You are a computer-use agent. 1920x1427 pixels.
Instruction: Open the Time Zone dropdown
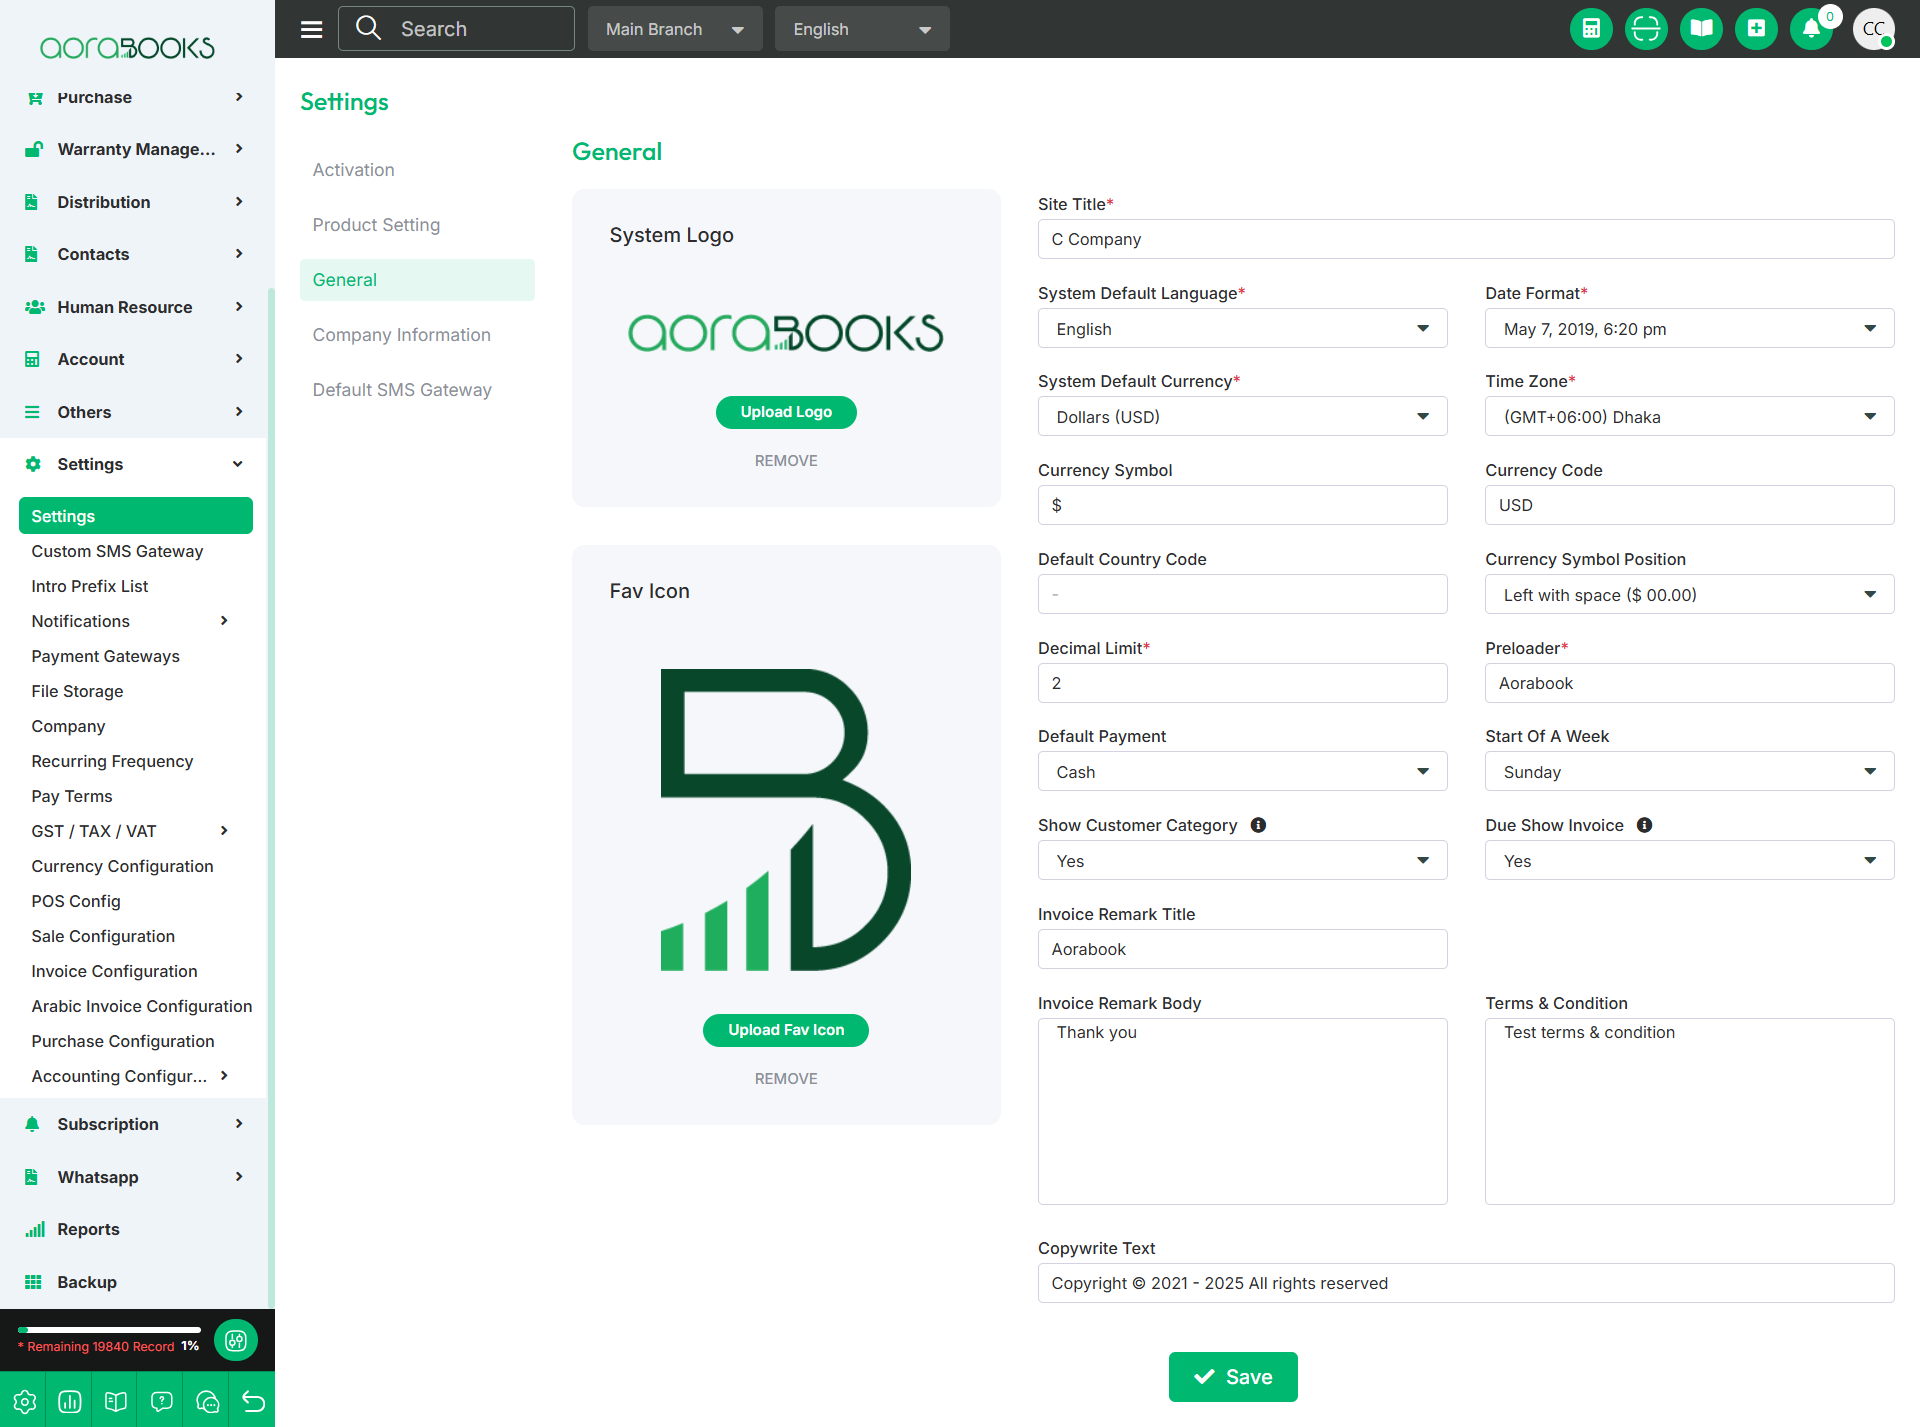(x=1689, y=417)
